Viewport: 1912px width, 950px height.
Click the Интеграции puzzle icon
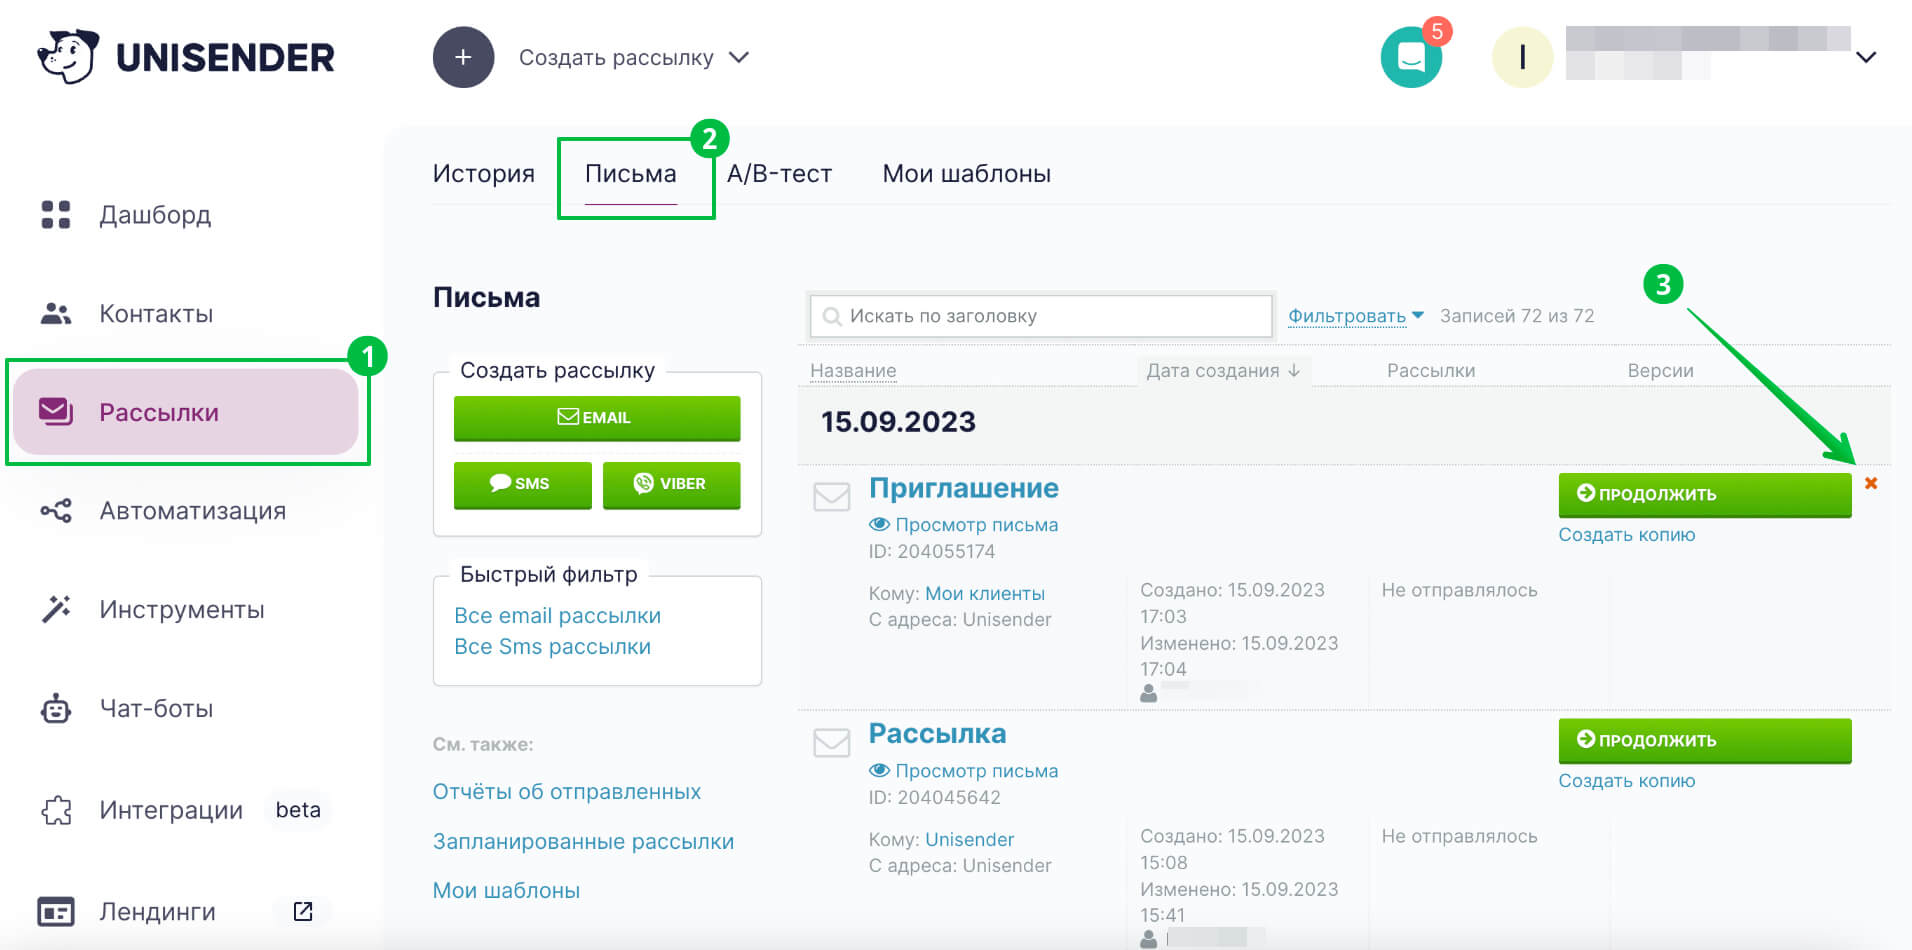[56, 810]
